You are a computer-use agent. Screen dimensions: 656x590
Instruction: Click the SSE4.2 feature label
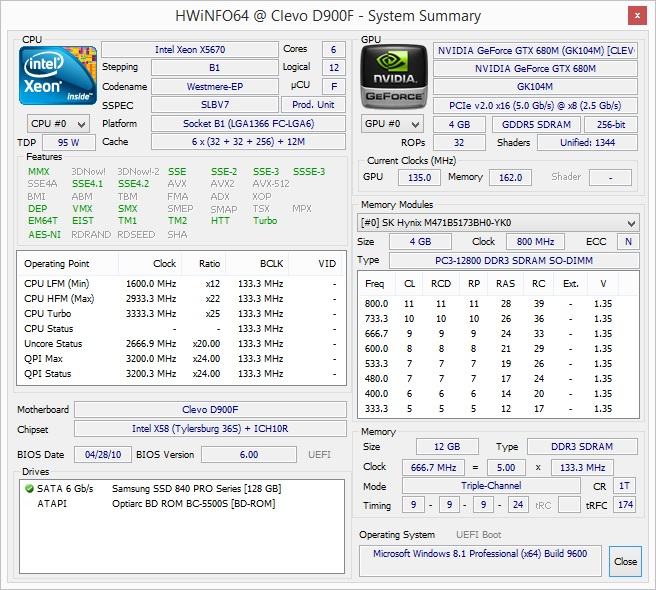pyautogui.click(x=133, y=184)
